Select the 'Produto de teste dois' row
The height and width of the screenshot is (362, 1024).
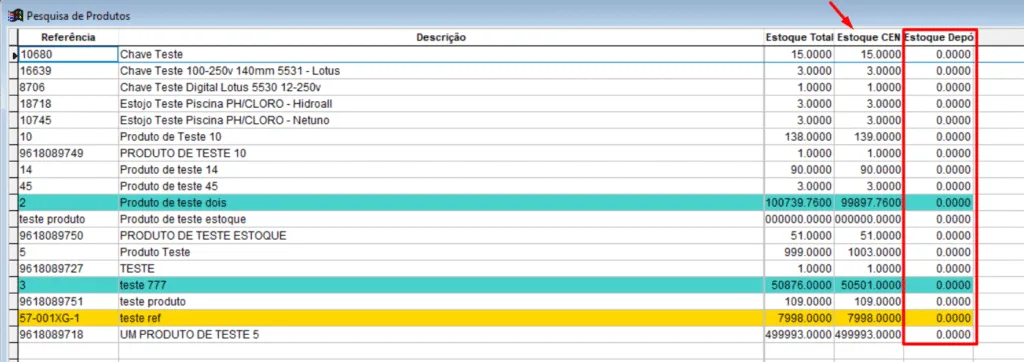pyautogui.click(x=496, y=203)
